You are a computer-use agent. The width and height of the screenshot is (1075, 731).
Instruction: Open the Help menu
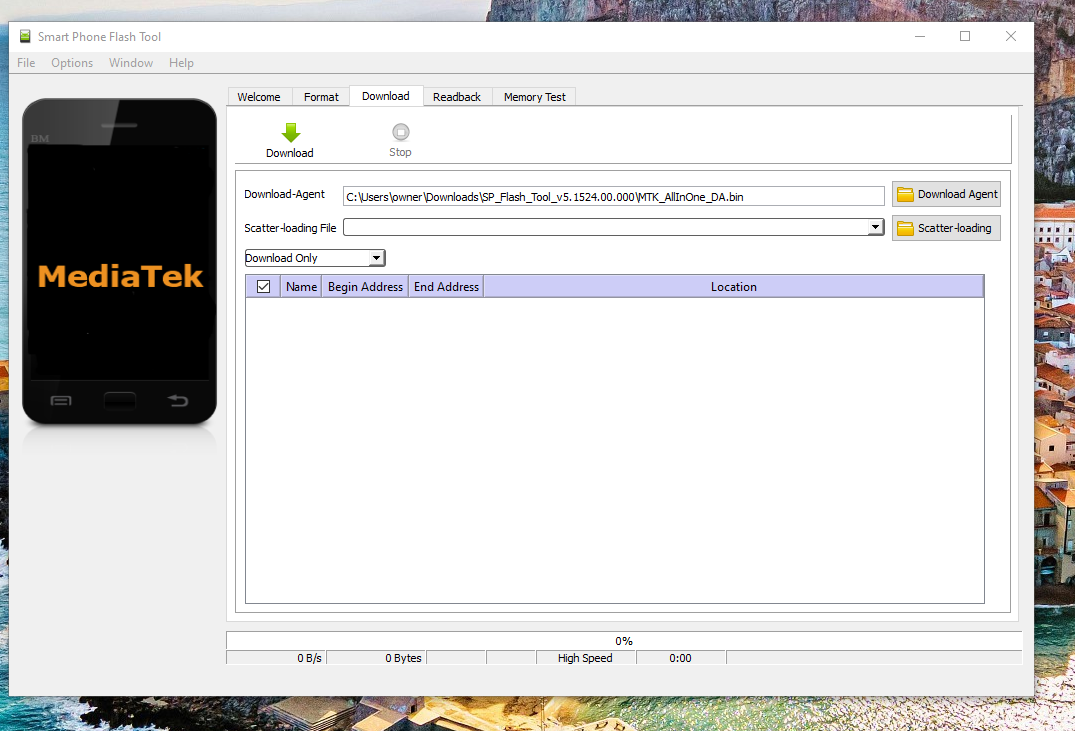pyautogui.click(x=182, y=63)
